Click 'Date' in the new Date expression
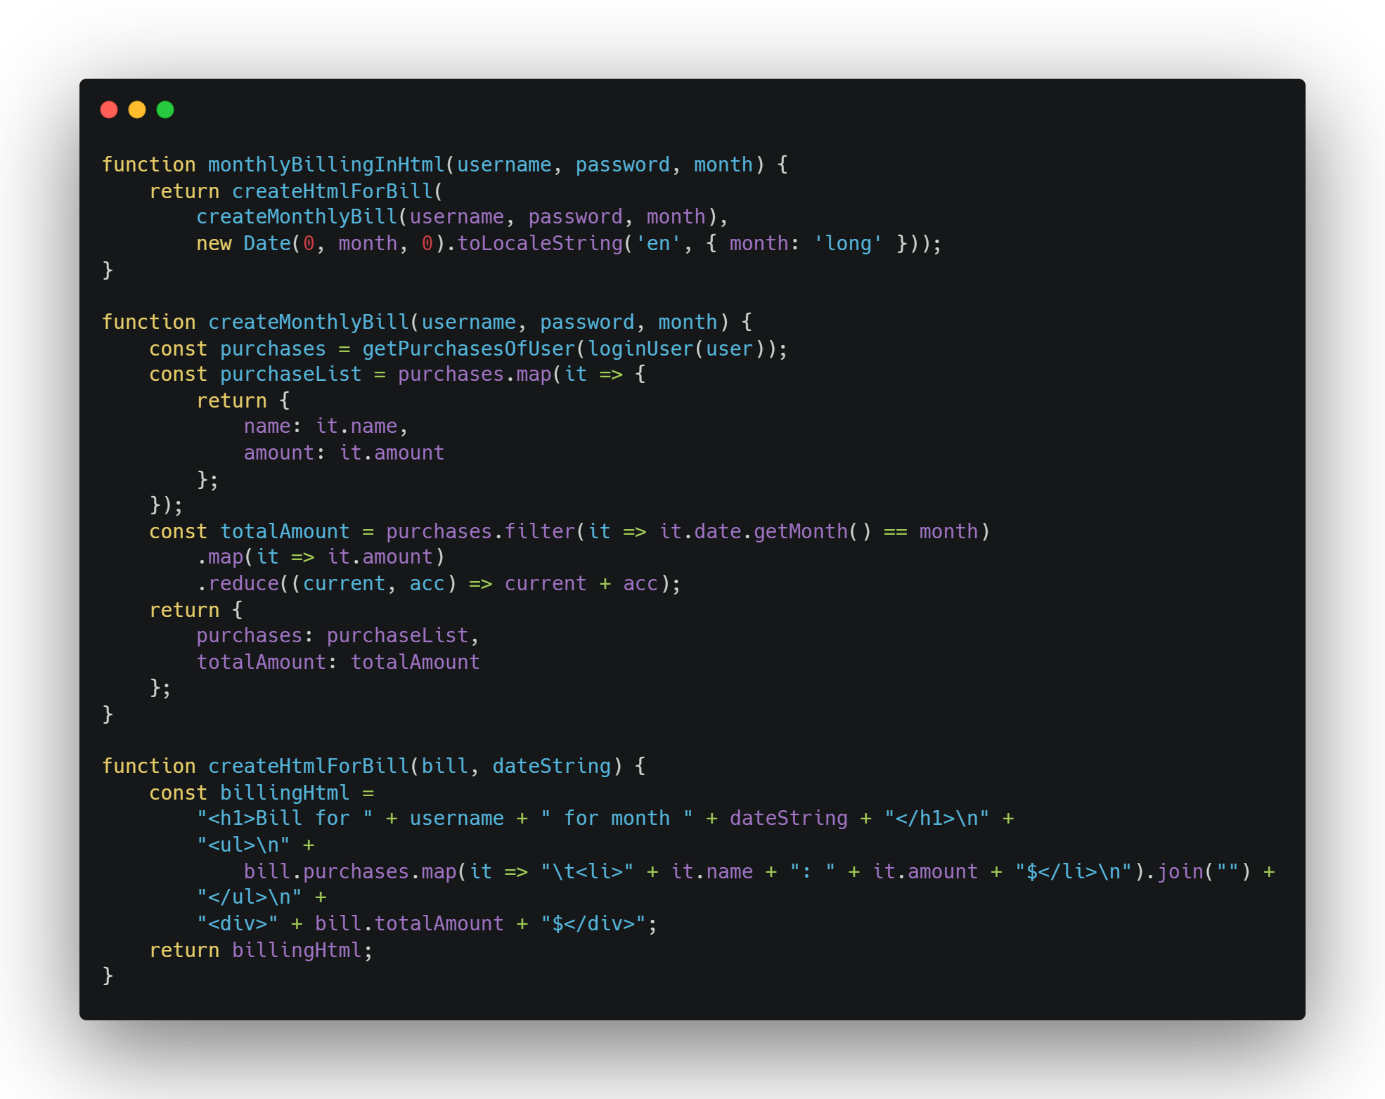This screenshot has width=1385, height=1099. click(267, 243)
